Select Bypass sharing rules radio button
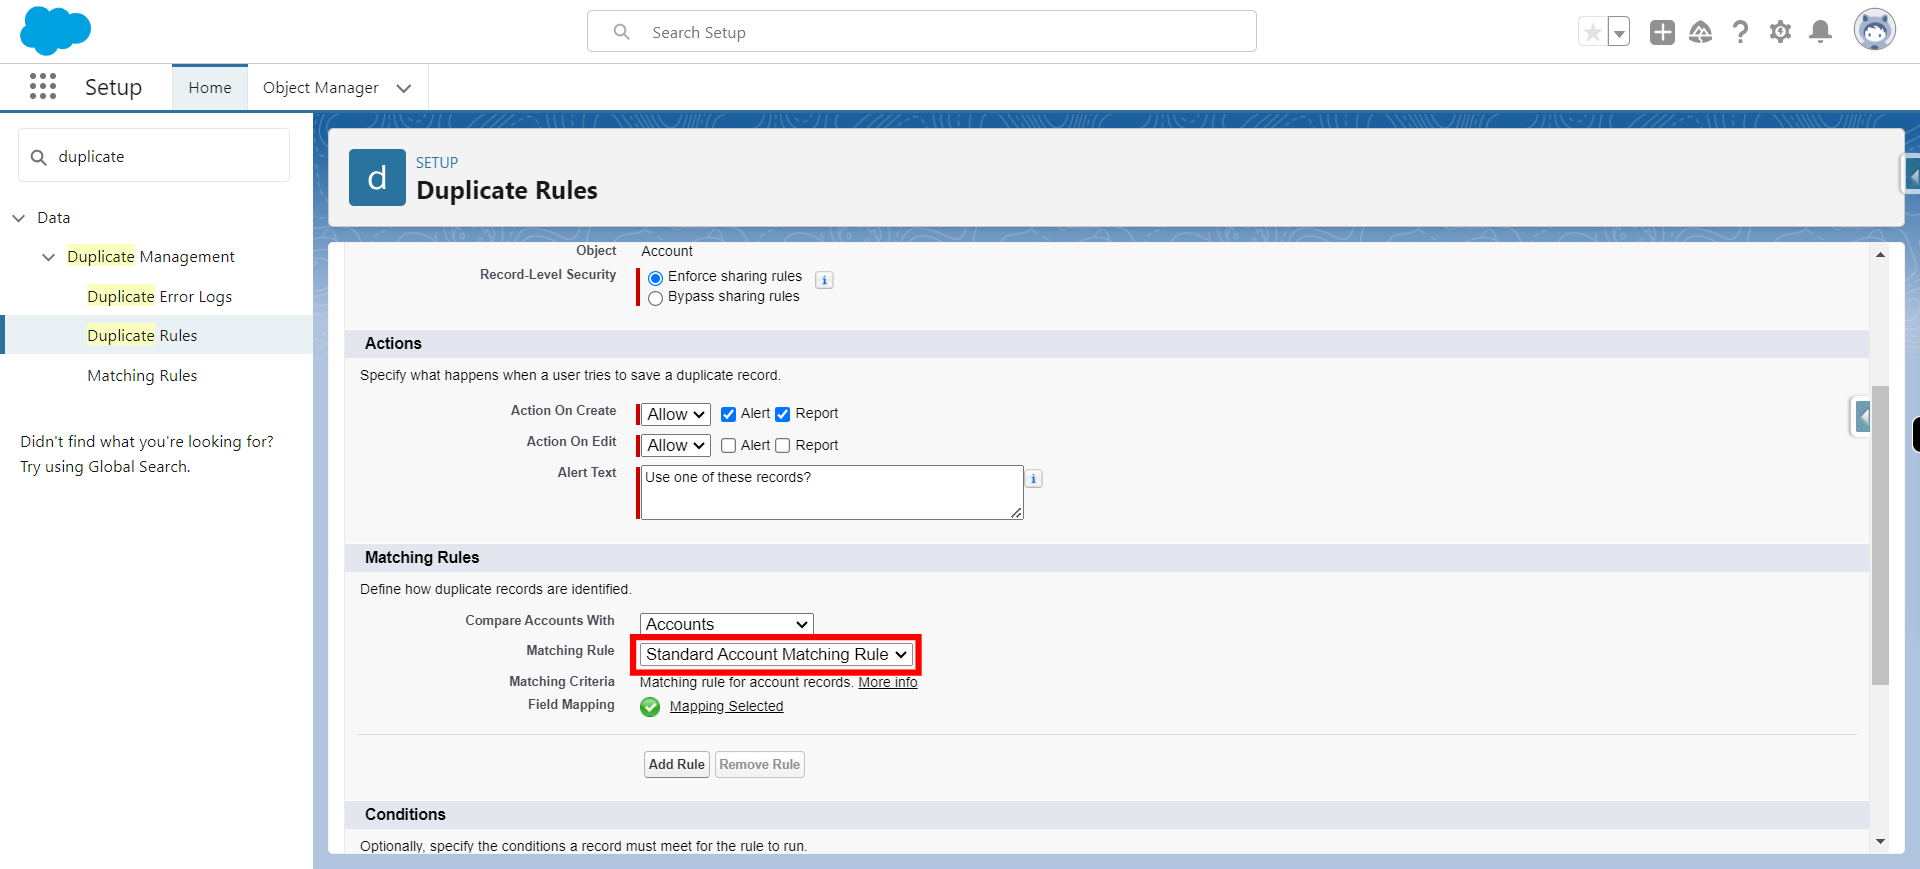This screenshot has width=1920, height=869. pos(656,298)
